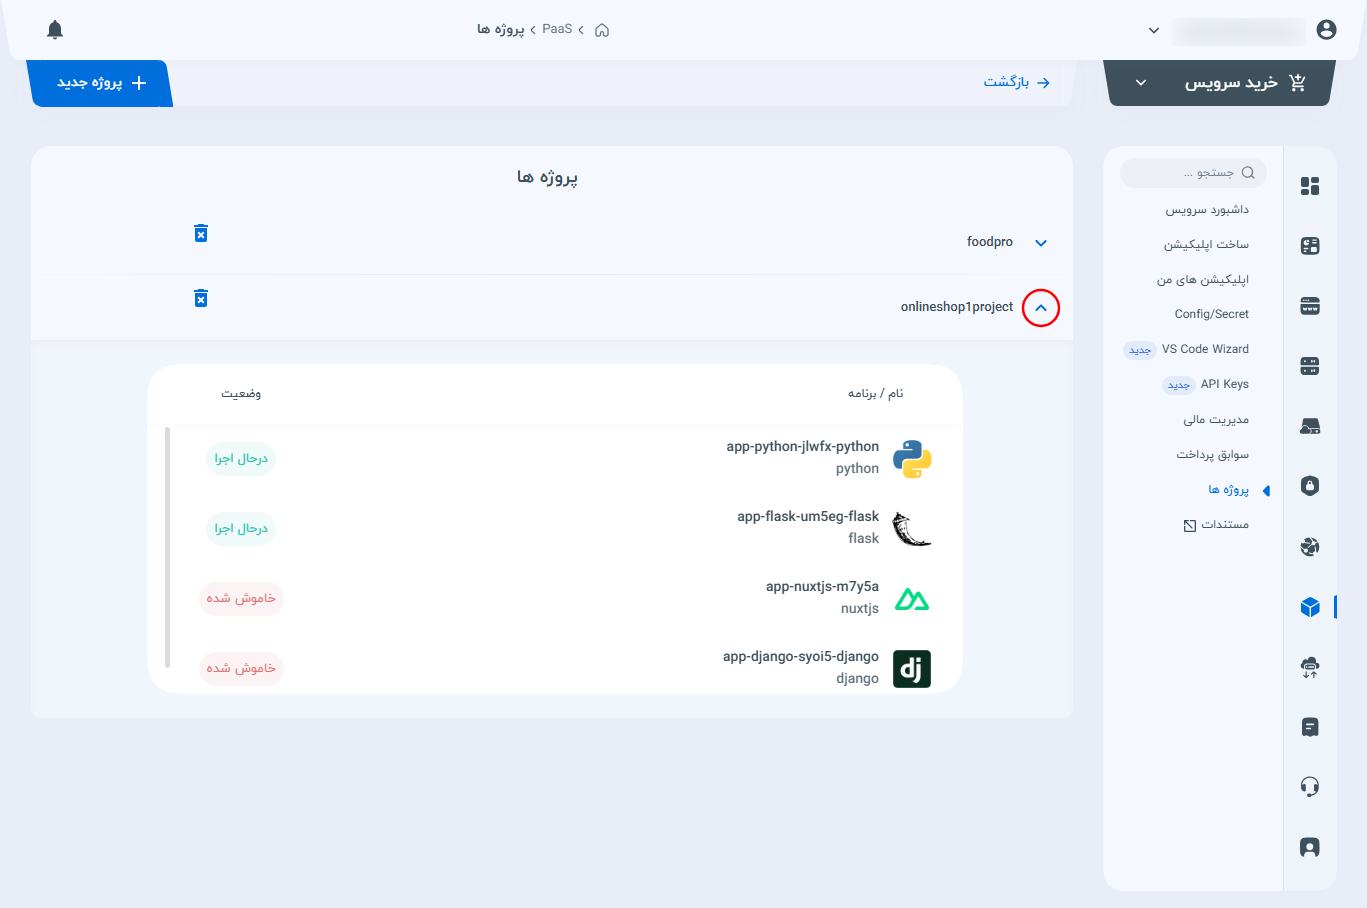The height and width of the screenshot is (908, 1367).
Task: Click درحال اجرا status of the flask app
Action: point(241,529)
